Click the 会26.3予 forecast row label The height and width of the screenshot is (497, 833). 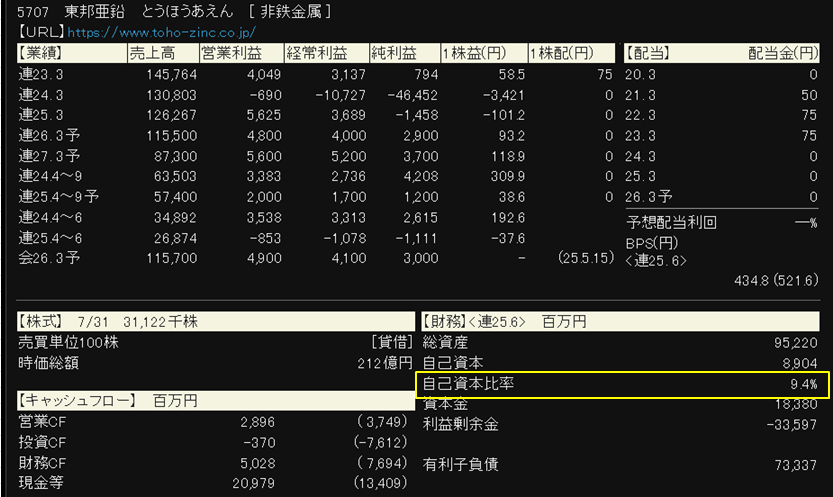[x=45, y=258]
